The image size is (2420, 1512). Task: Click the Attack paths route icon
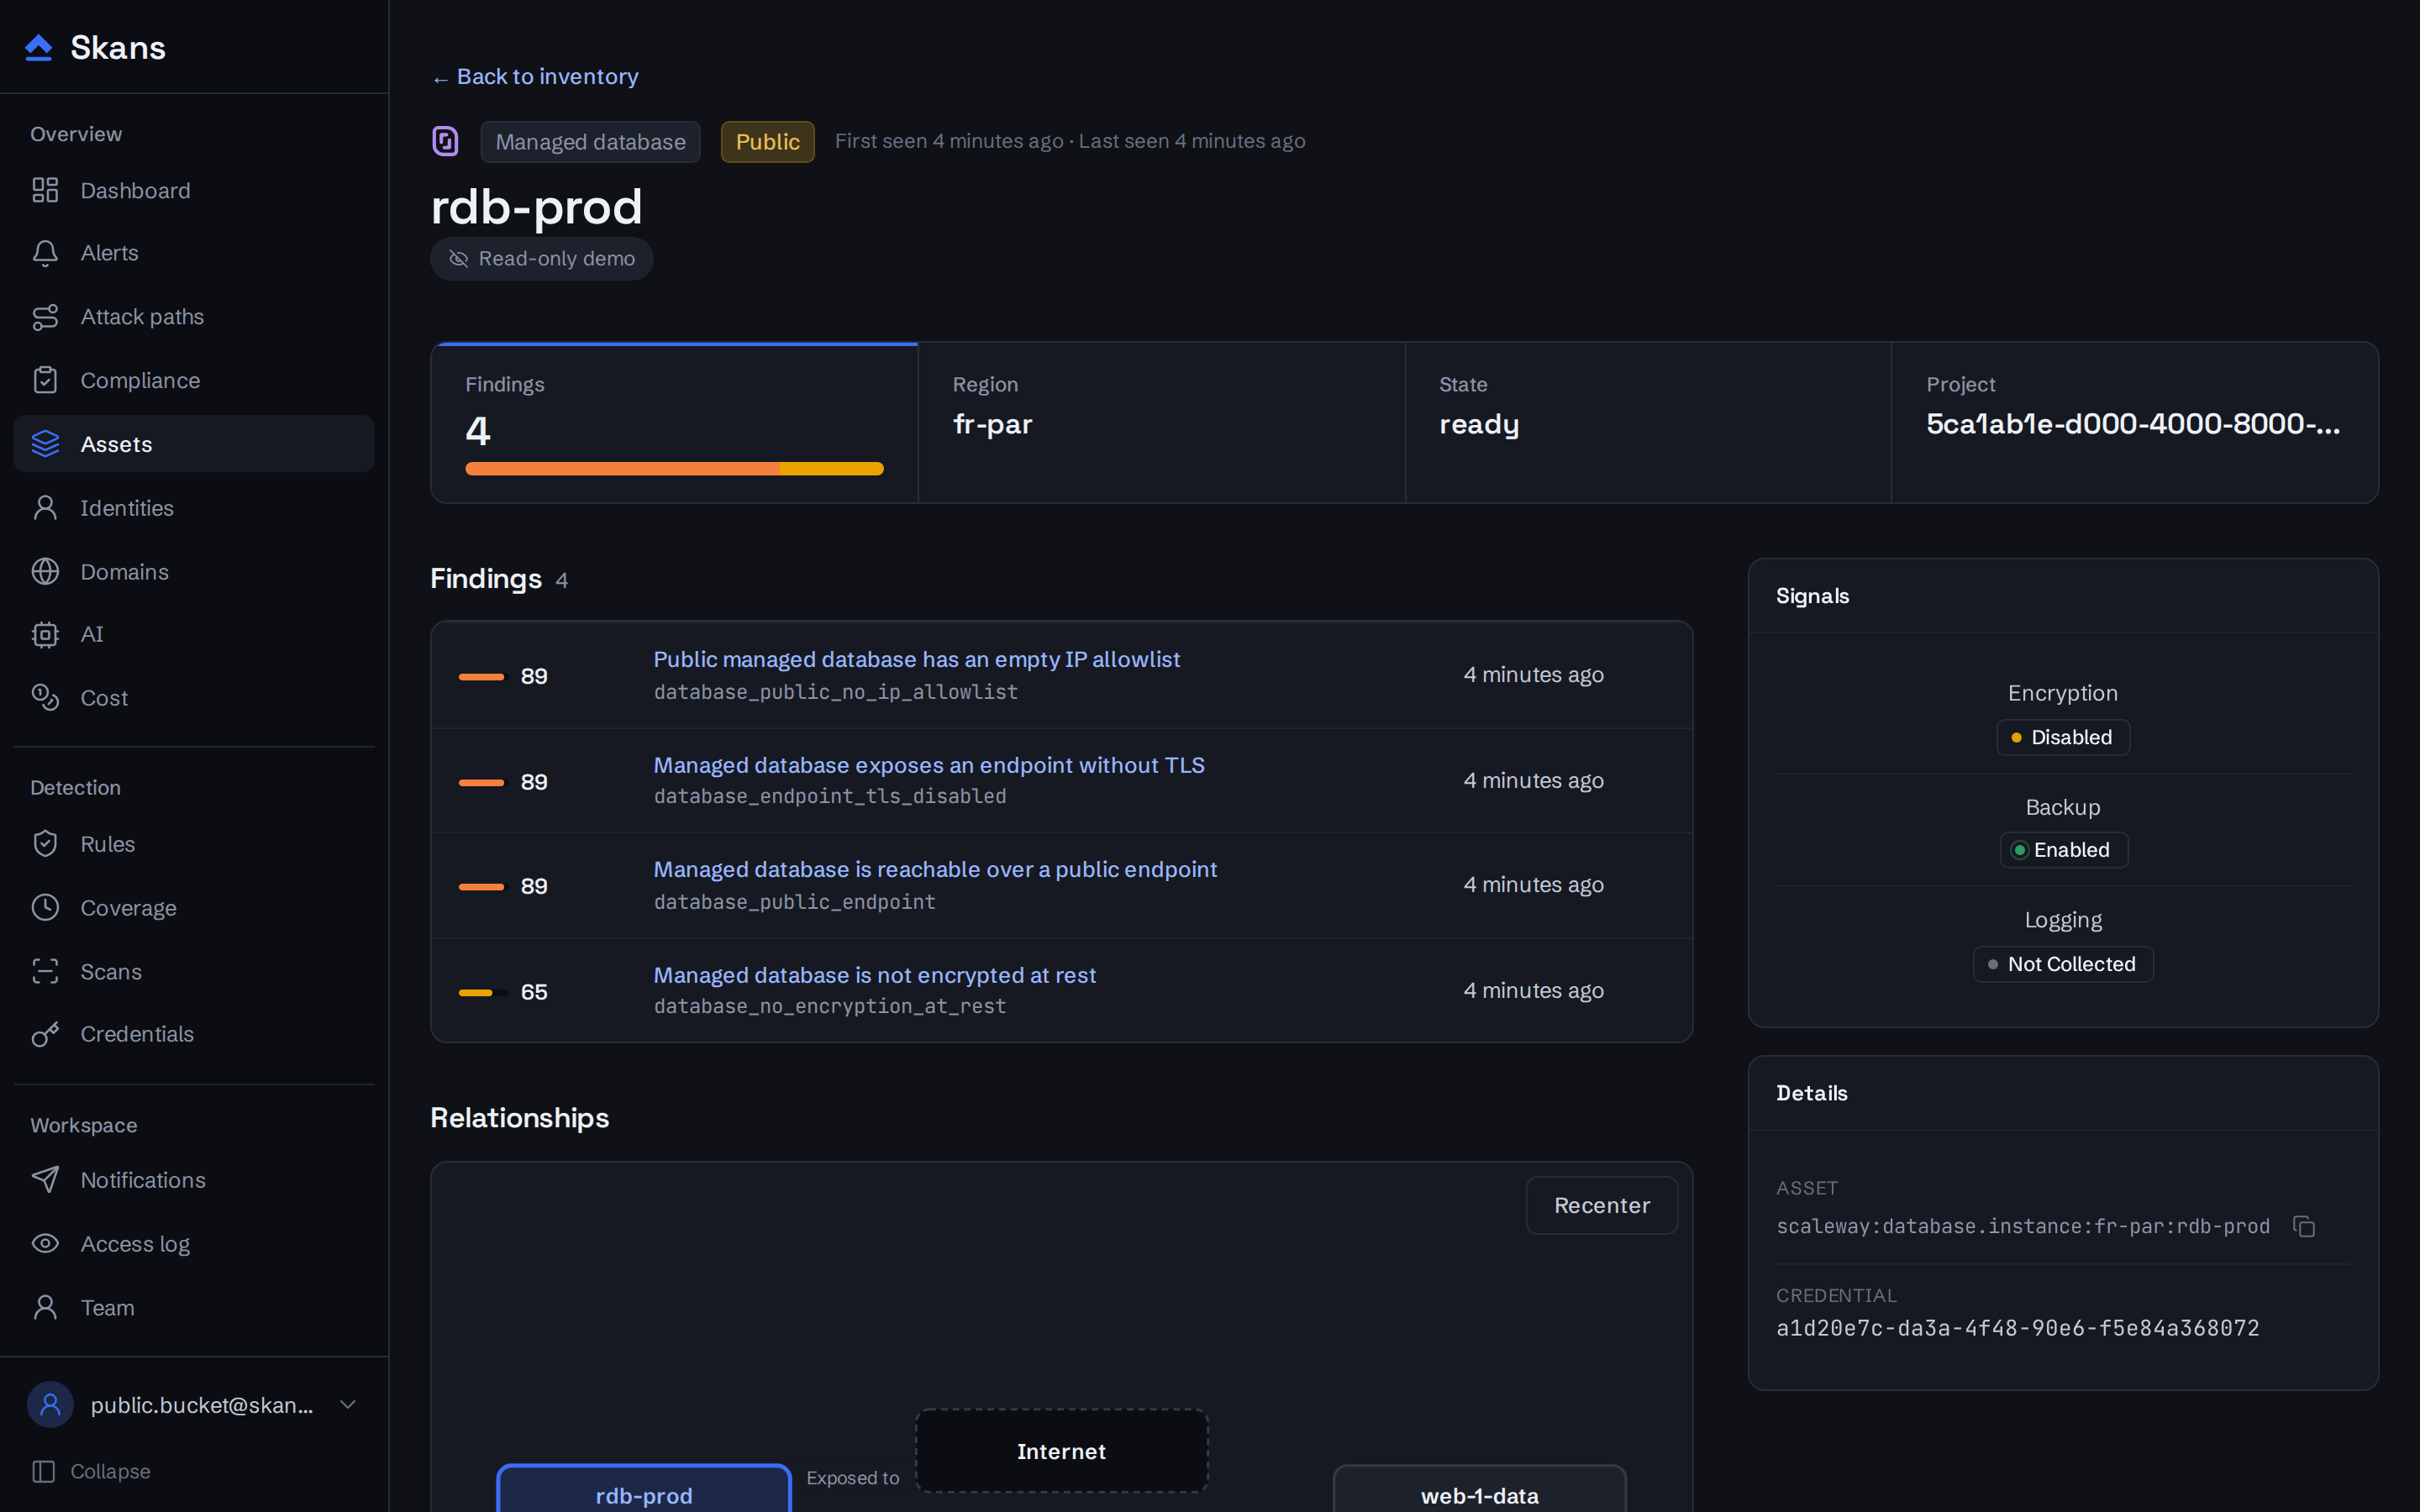click(x=45, y=317)
